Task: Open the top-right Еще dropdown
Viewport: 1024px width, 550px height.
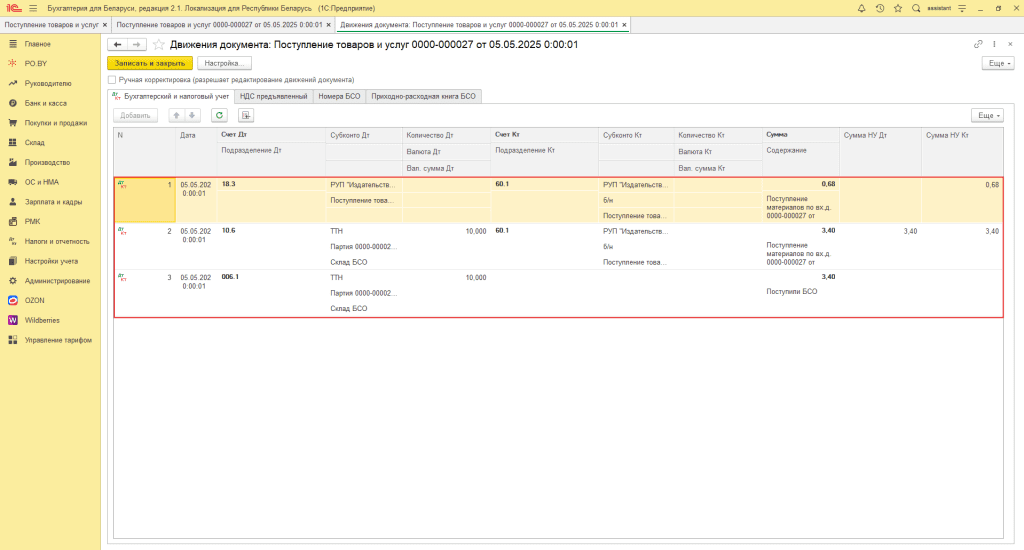Action: click(998, 63)
